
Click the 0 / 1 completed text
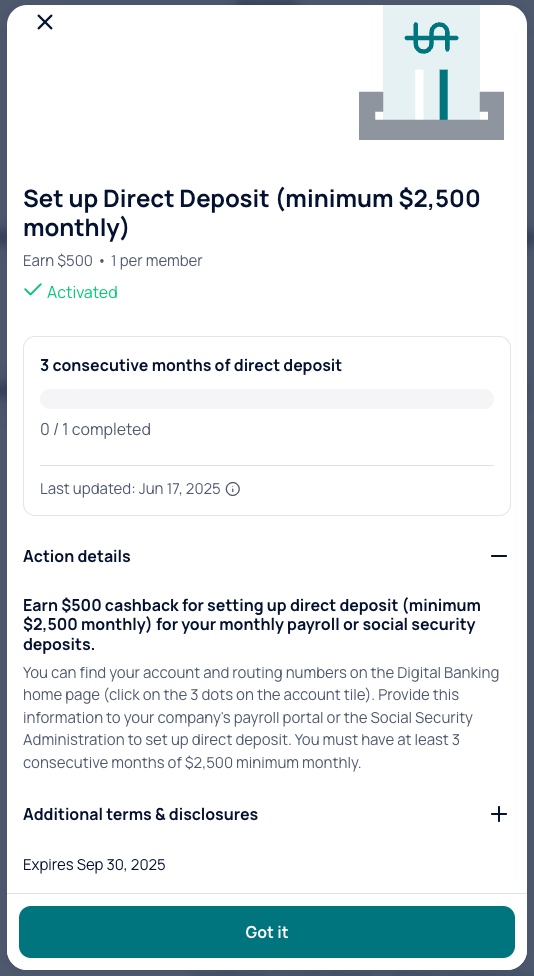pyautogui.click(x=95, y=429)
